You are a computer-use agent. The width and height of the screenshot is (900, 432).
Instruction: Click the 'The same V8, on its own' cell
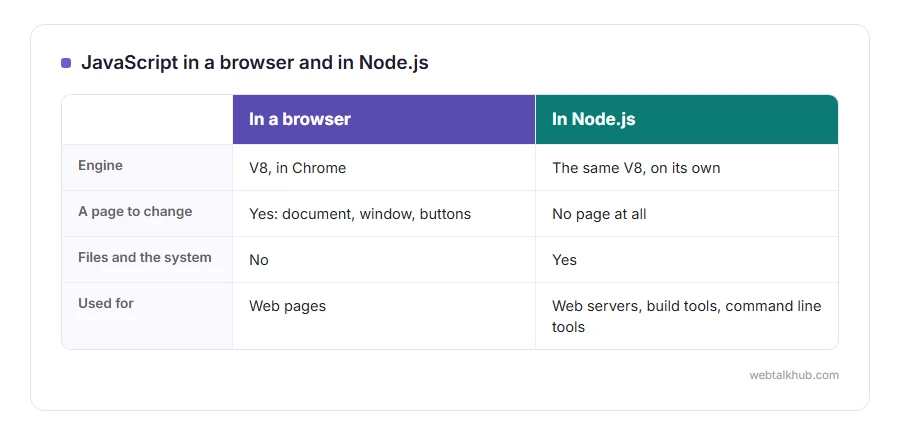[x=686, y=168]
